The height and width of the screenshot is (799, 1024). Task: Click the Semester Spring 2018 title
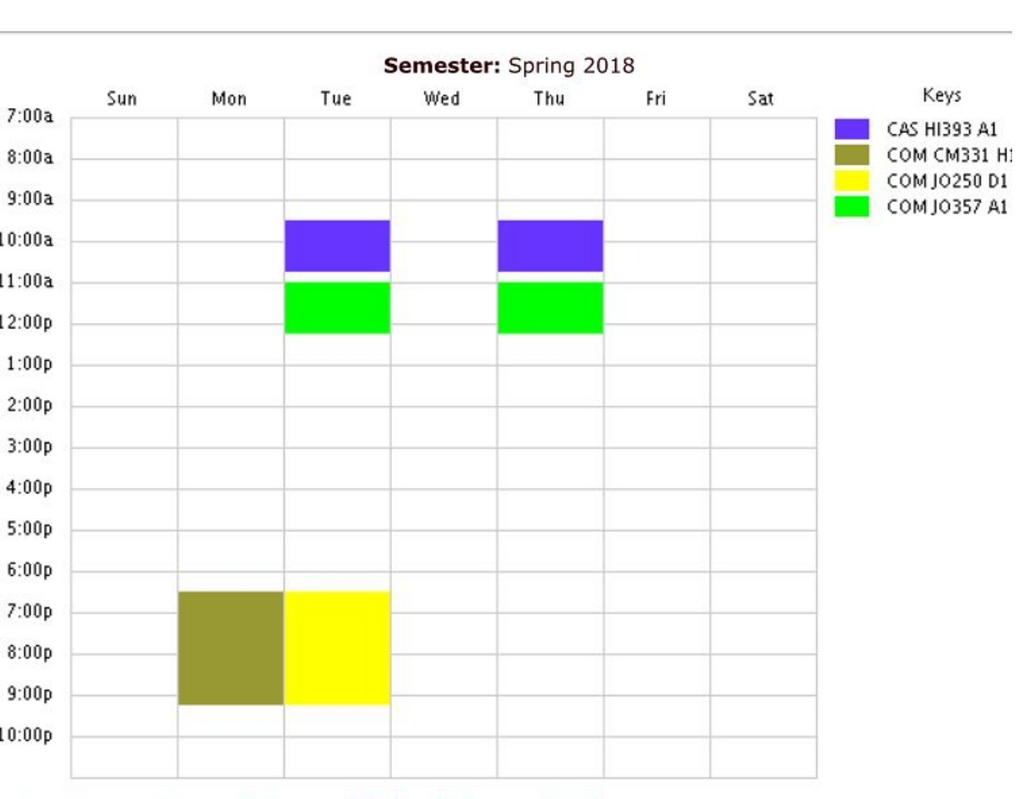click(509, 66)
